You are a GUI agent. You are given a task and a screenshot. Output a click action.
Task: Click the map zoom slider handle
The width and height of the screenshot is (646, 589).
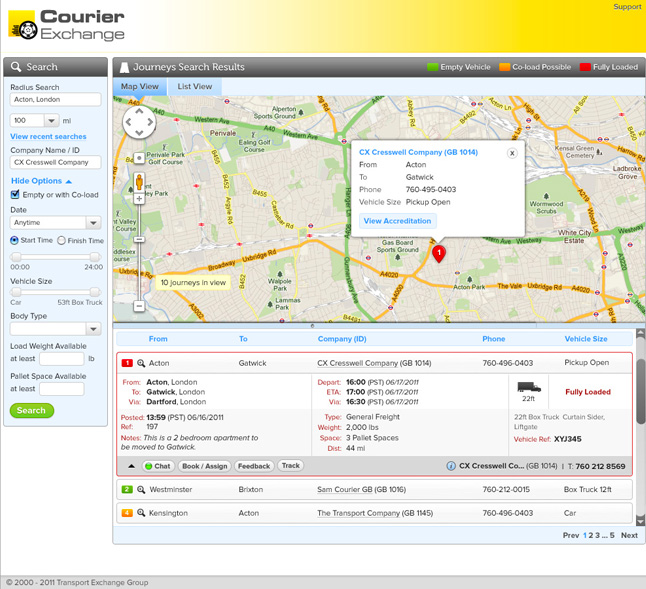[x=139, y=239]
